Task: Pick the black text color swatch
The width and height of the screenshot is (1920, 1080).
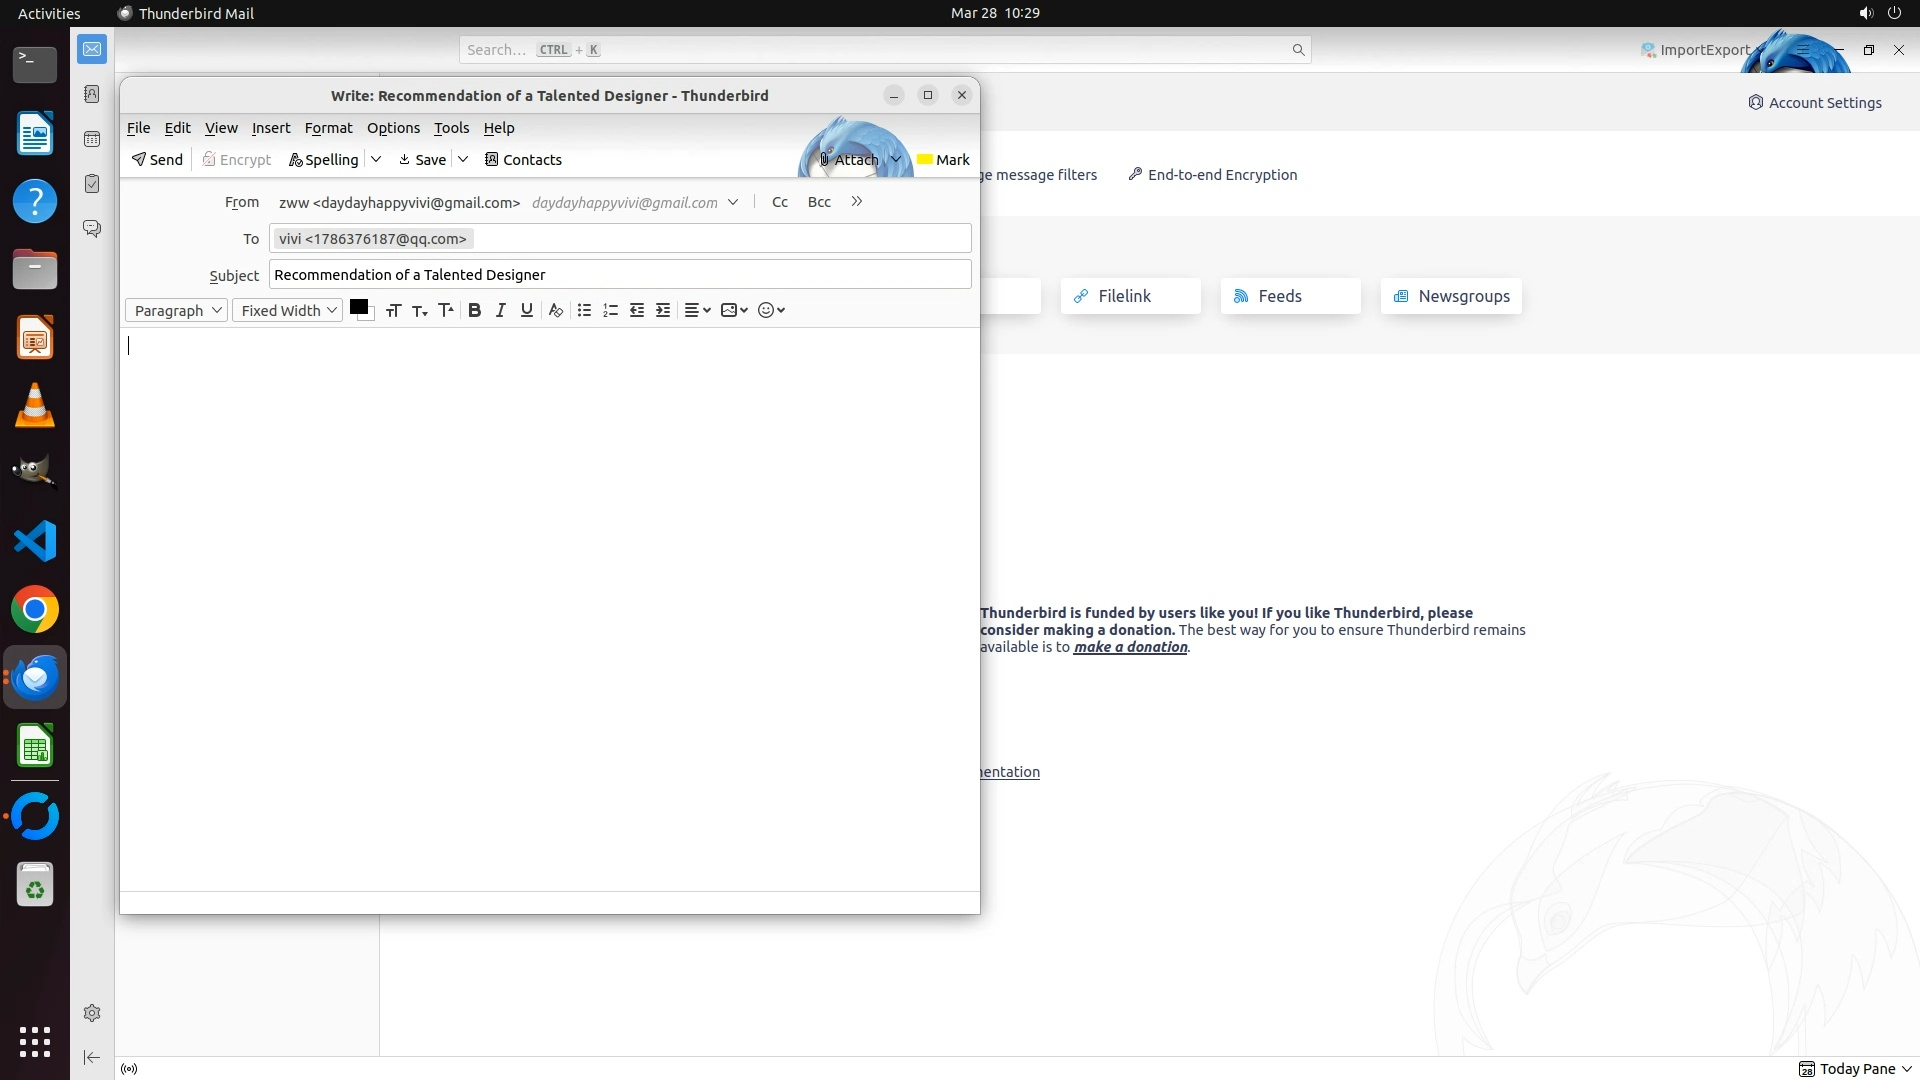Action: pos(358,307)
